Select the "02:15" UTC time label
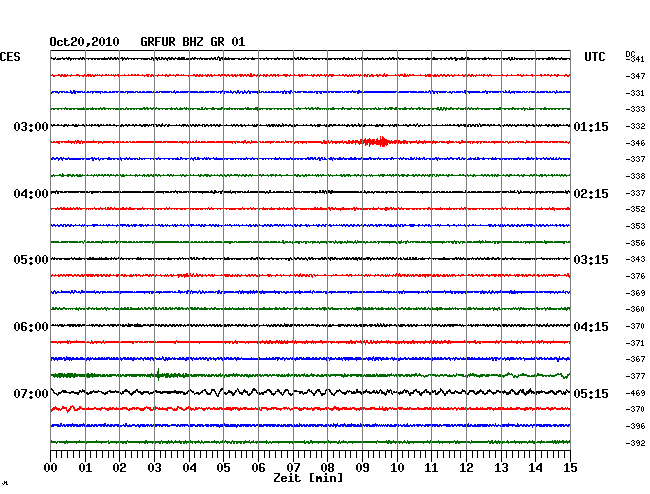The width and height of the screenshot is (650, 494). 591,194
